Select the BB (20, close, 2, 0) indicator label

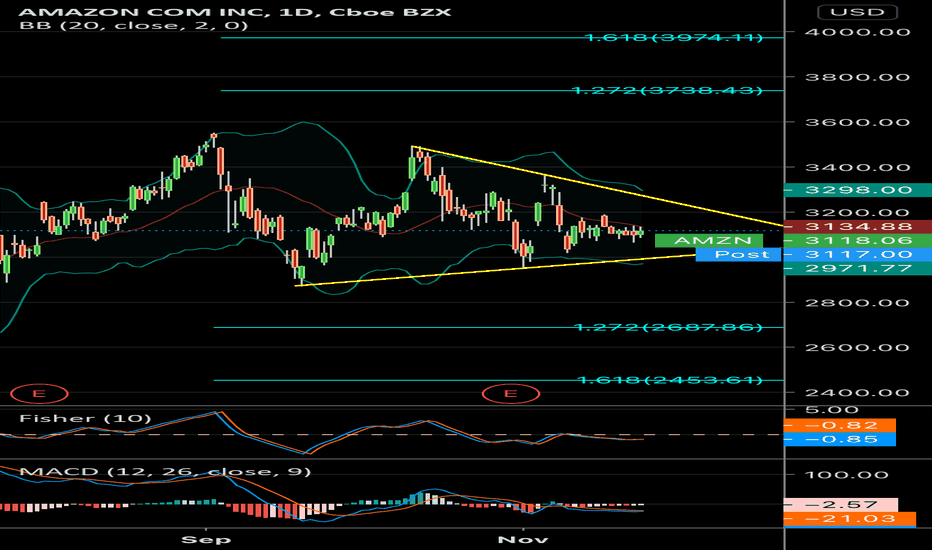point(134,26)
